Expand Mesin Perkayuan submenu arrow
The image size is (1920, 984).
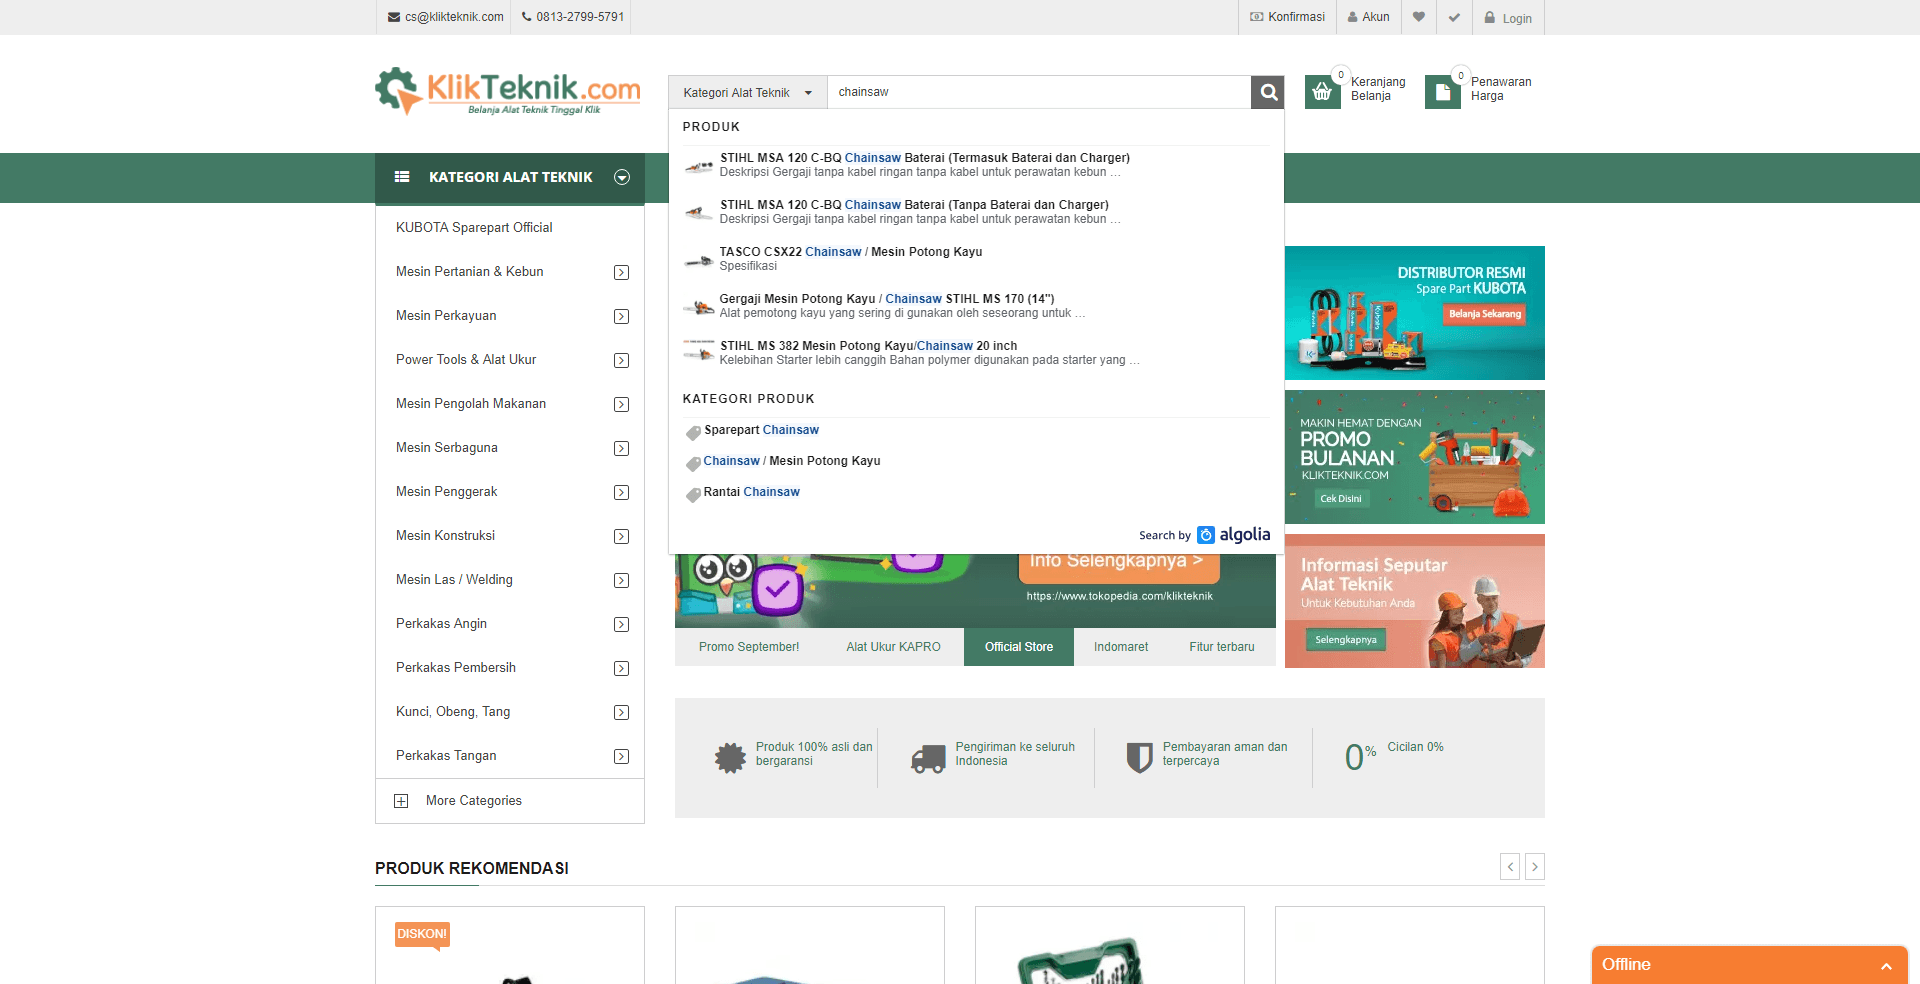pyautogui.click(x=621, y=316)
